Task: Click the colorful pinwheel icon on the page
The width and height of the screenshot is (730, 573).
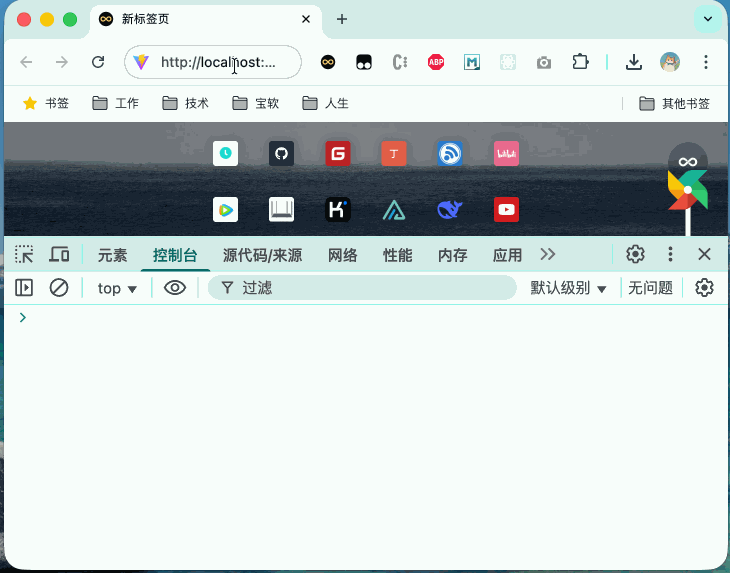Action: coord(688,190)
